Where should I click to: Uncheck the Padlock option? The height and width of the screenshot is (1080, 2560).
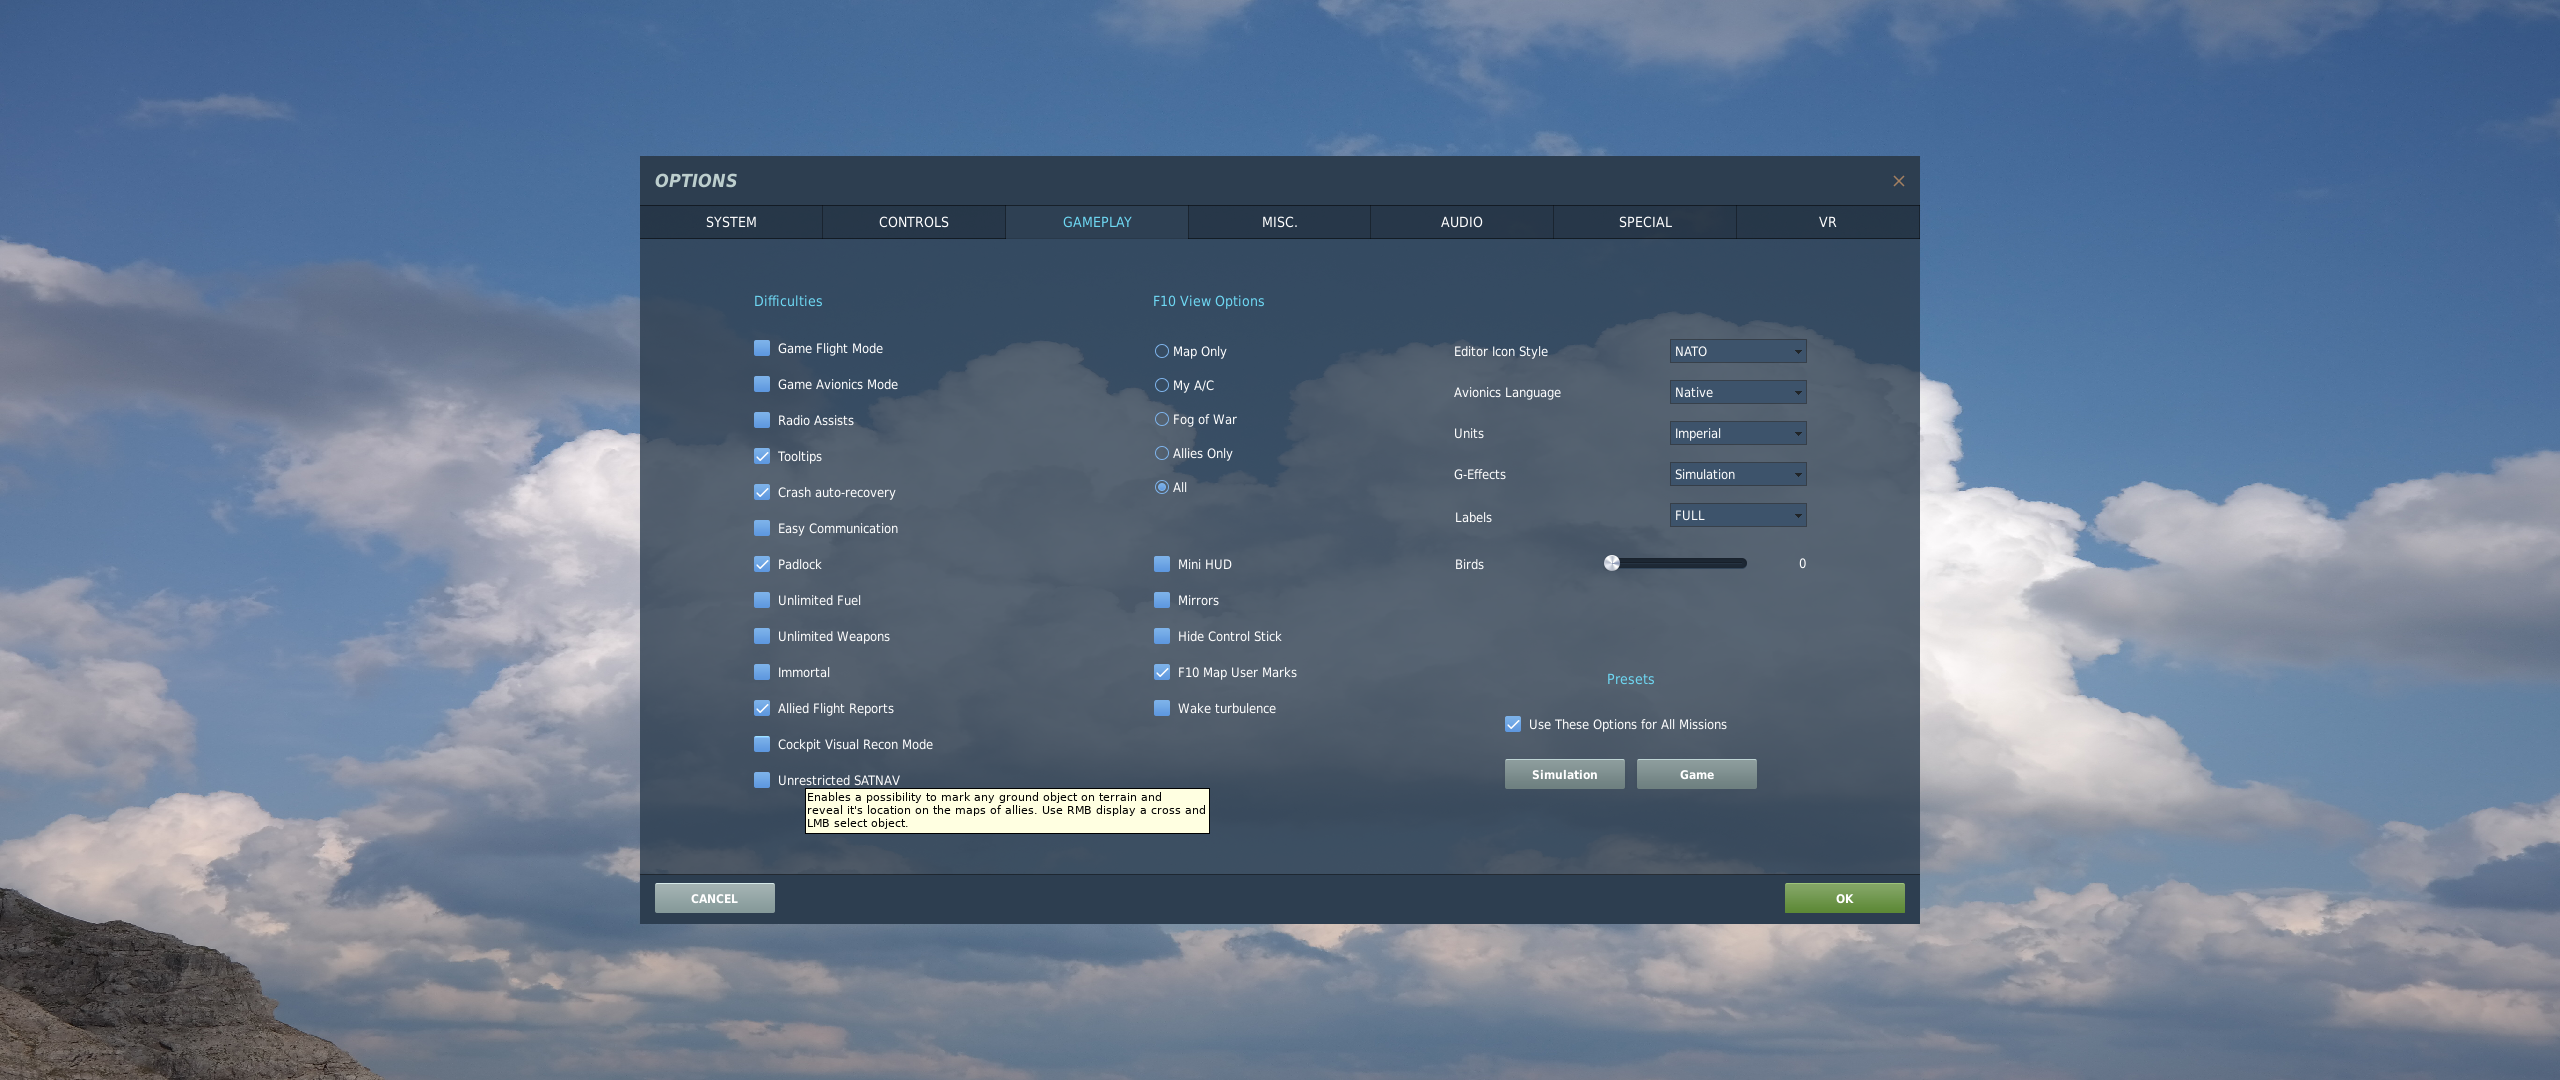point(762,564)
